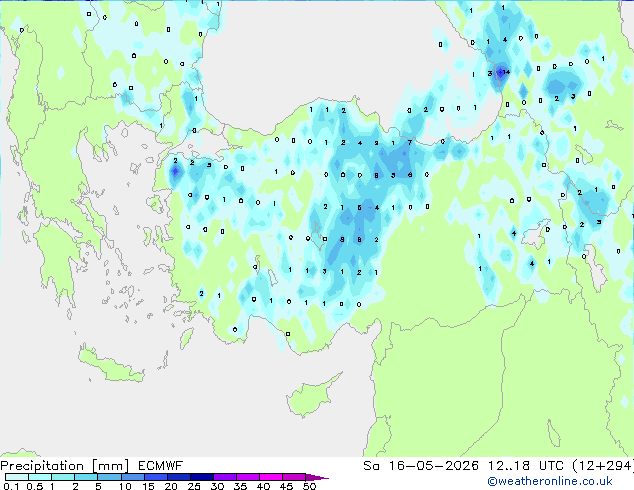The width and height of the screenshot is (634, 490).
Task: Select the 35–40 mm legend swatch
Action: tap(247, 477)
